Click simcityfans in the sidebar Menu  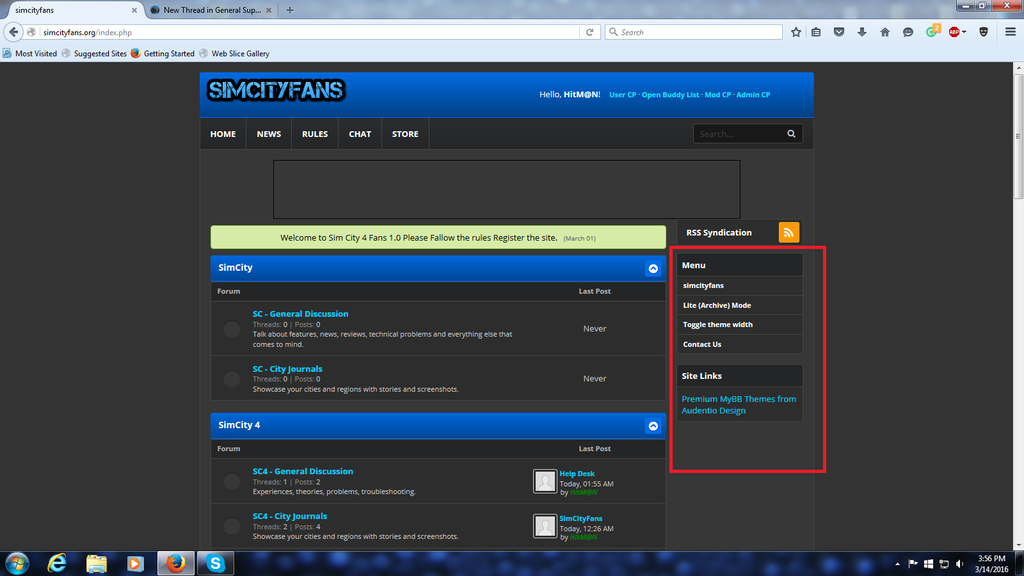(703, 285)
